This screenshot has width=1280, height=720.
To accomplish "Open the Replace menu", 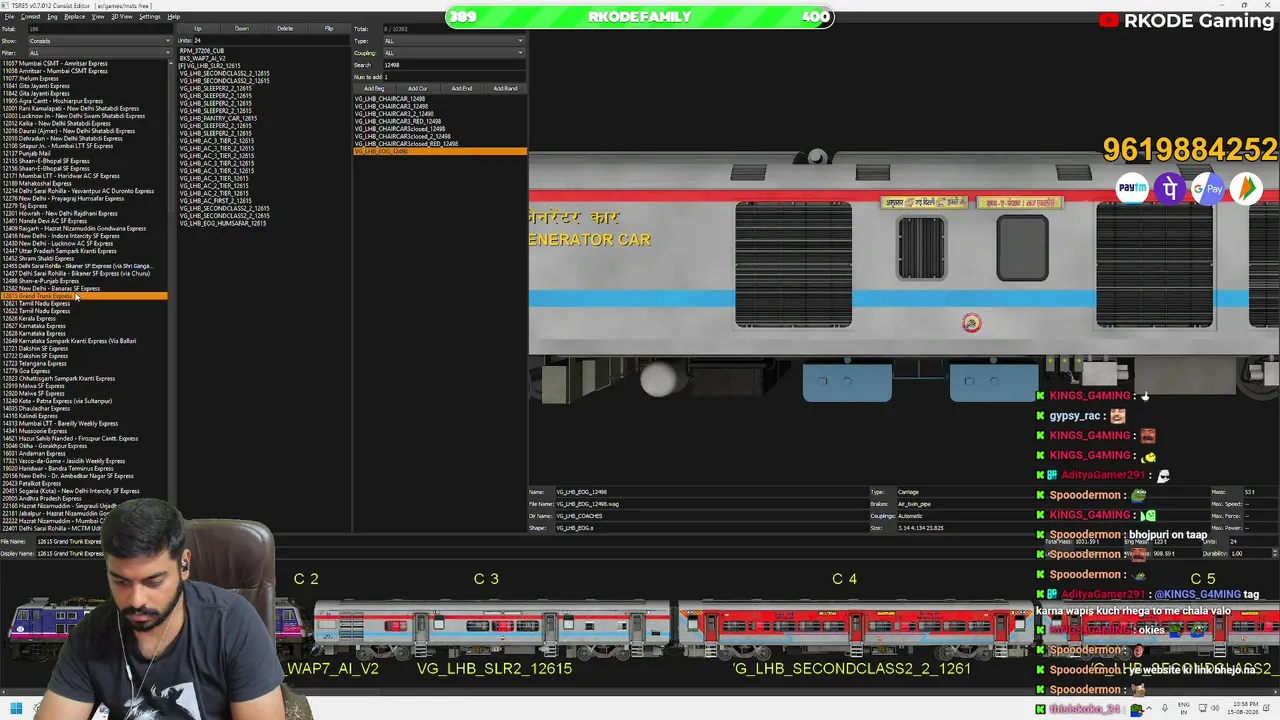I will point(74,17).
